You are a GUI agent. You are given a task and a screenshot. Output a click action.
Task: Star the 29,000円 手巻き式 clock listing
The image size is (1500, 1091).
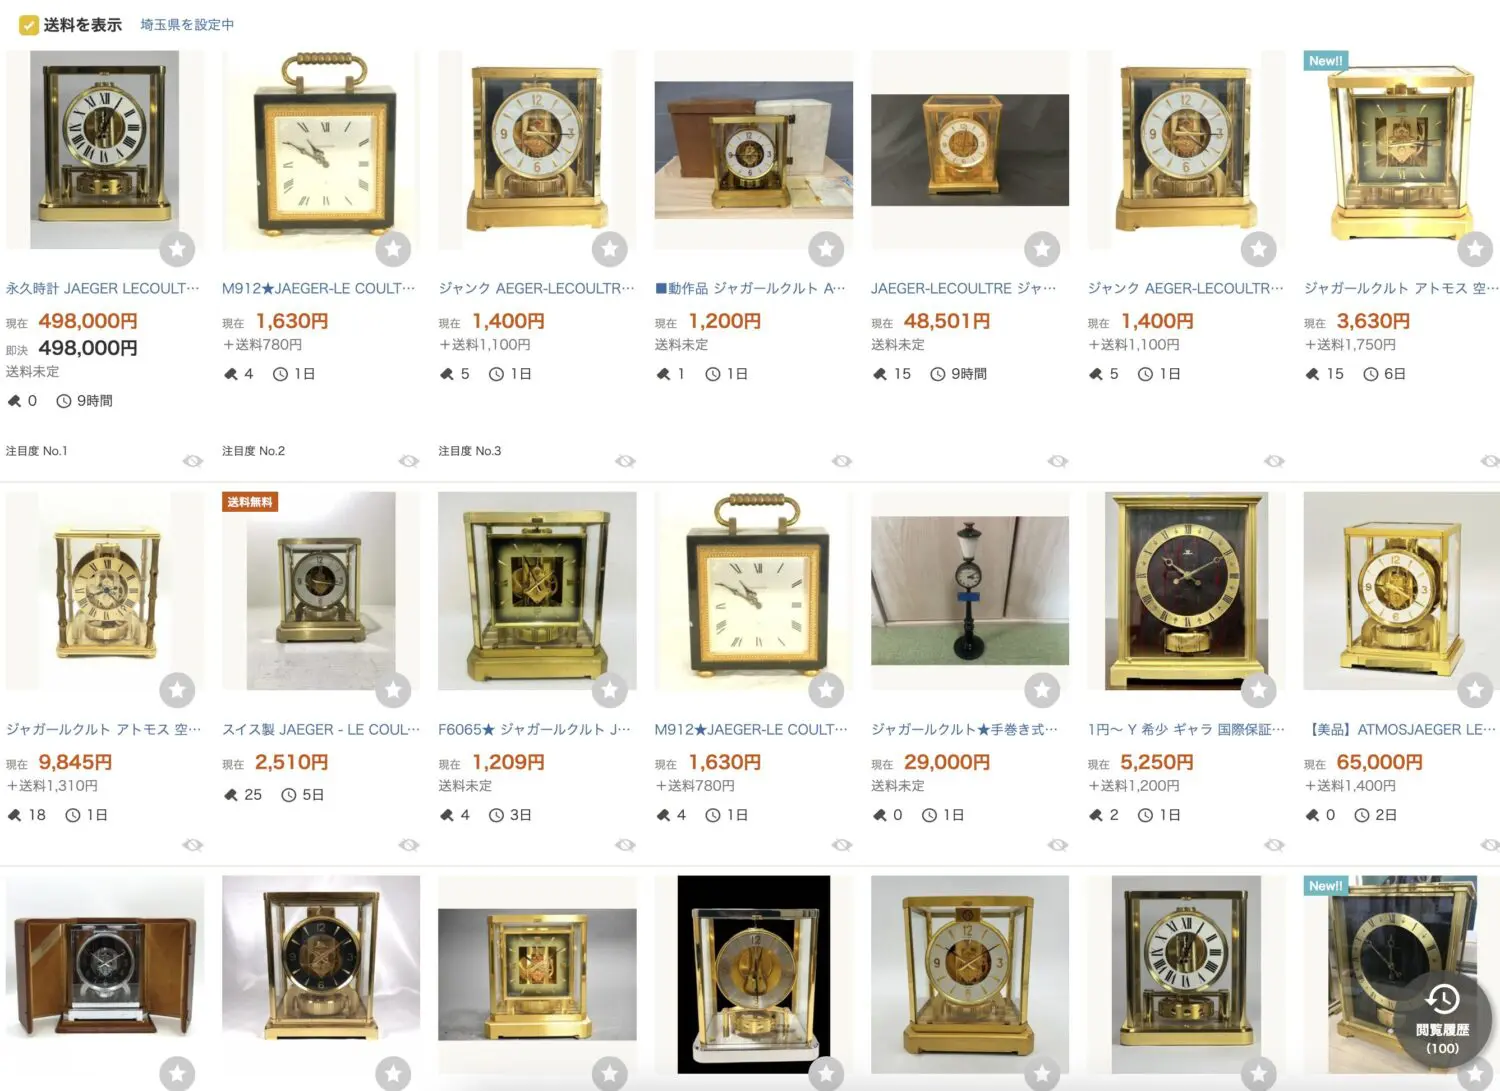point(1042,690)
